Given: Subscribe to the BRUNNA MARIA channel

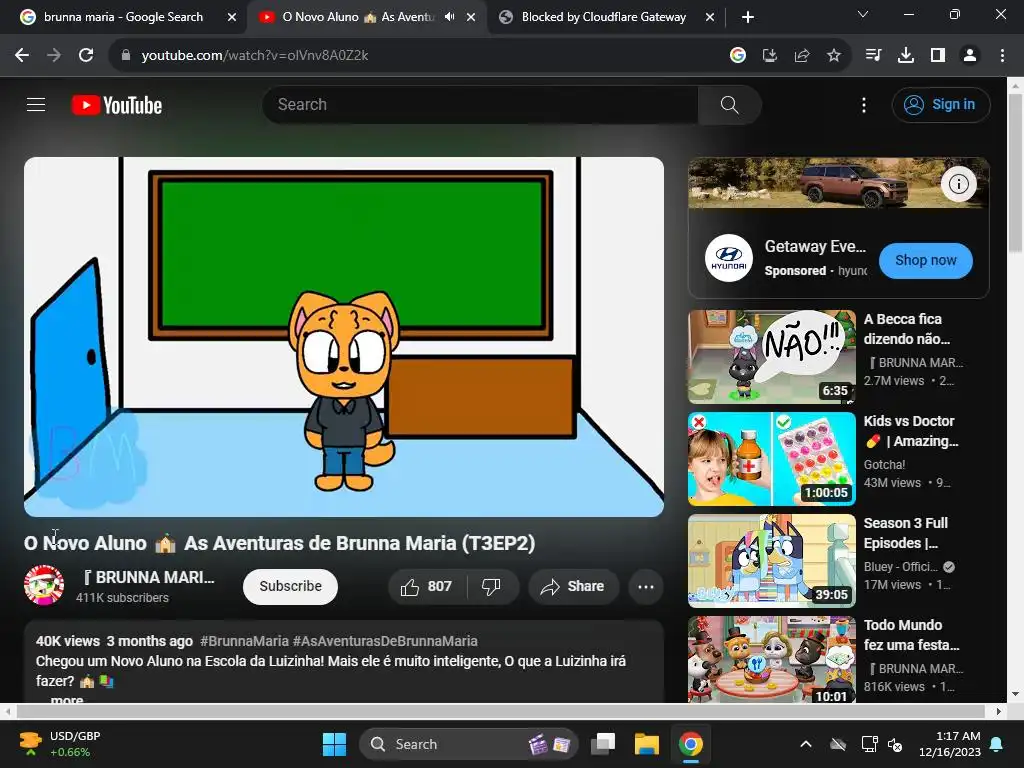Looking at the screenshot, I should [290, 586].
